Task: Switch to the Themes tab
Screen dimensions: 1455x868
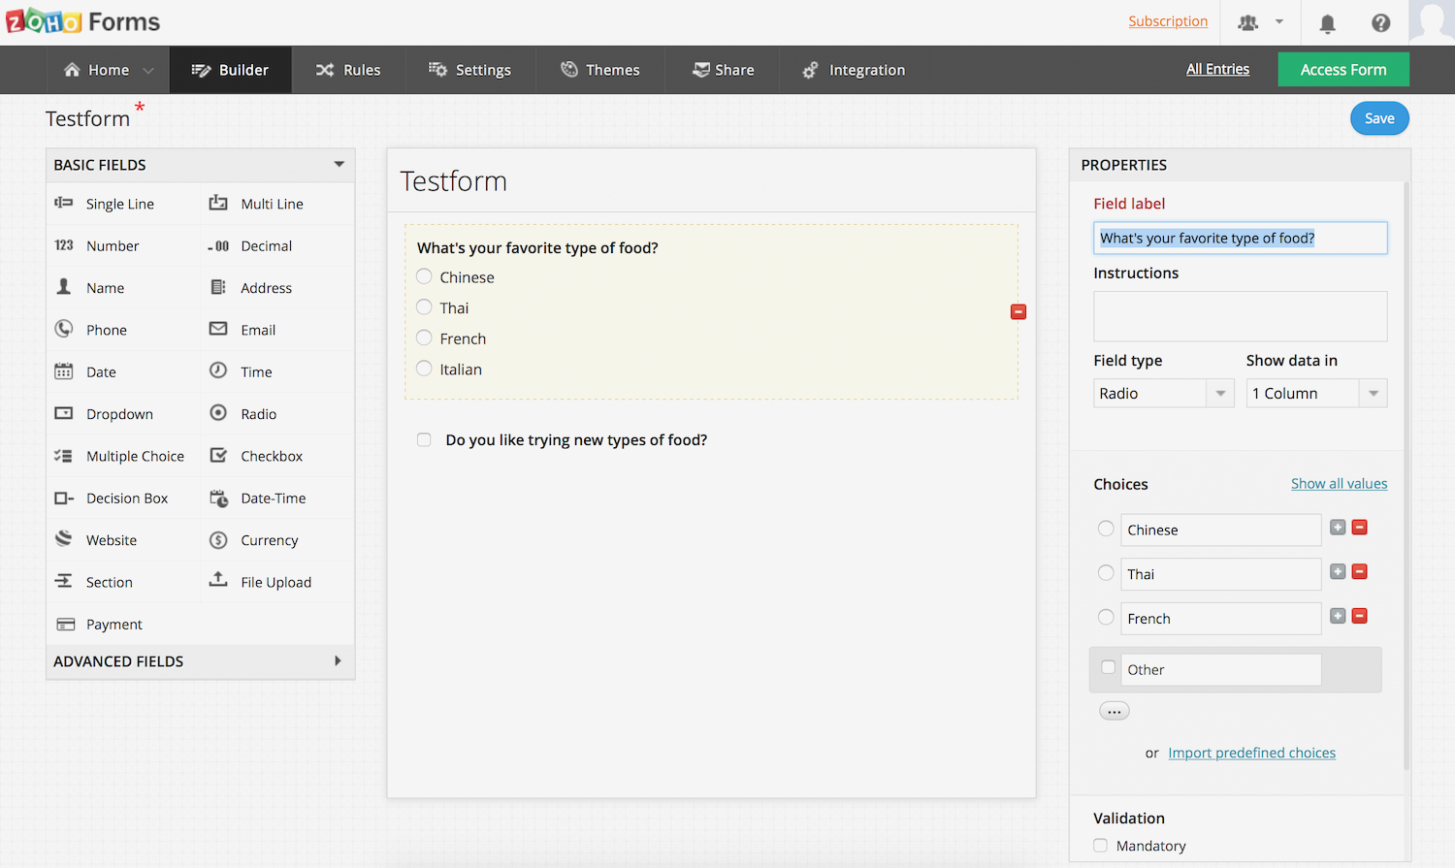Action: (600, 70)
